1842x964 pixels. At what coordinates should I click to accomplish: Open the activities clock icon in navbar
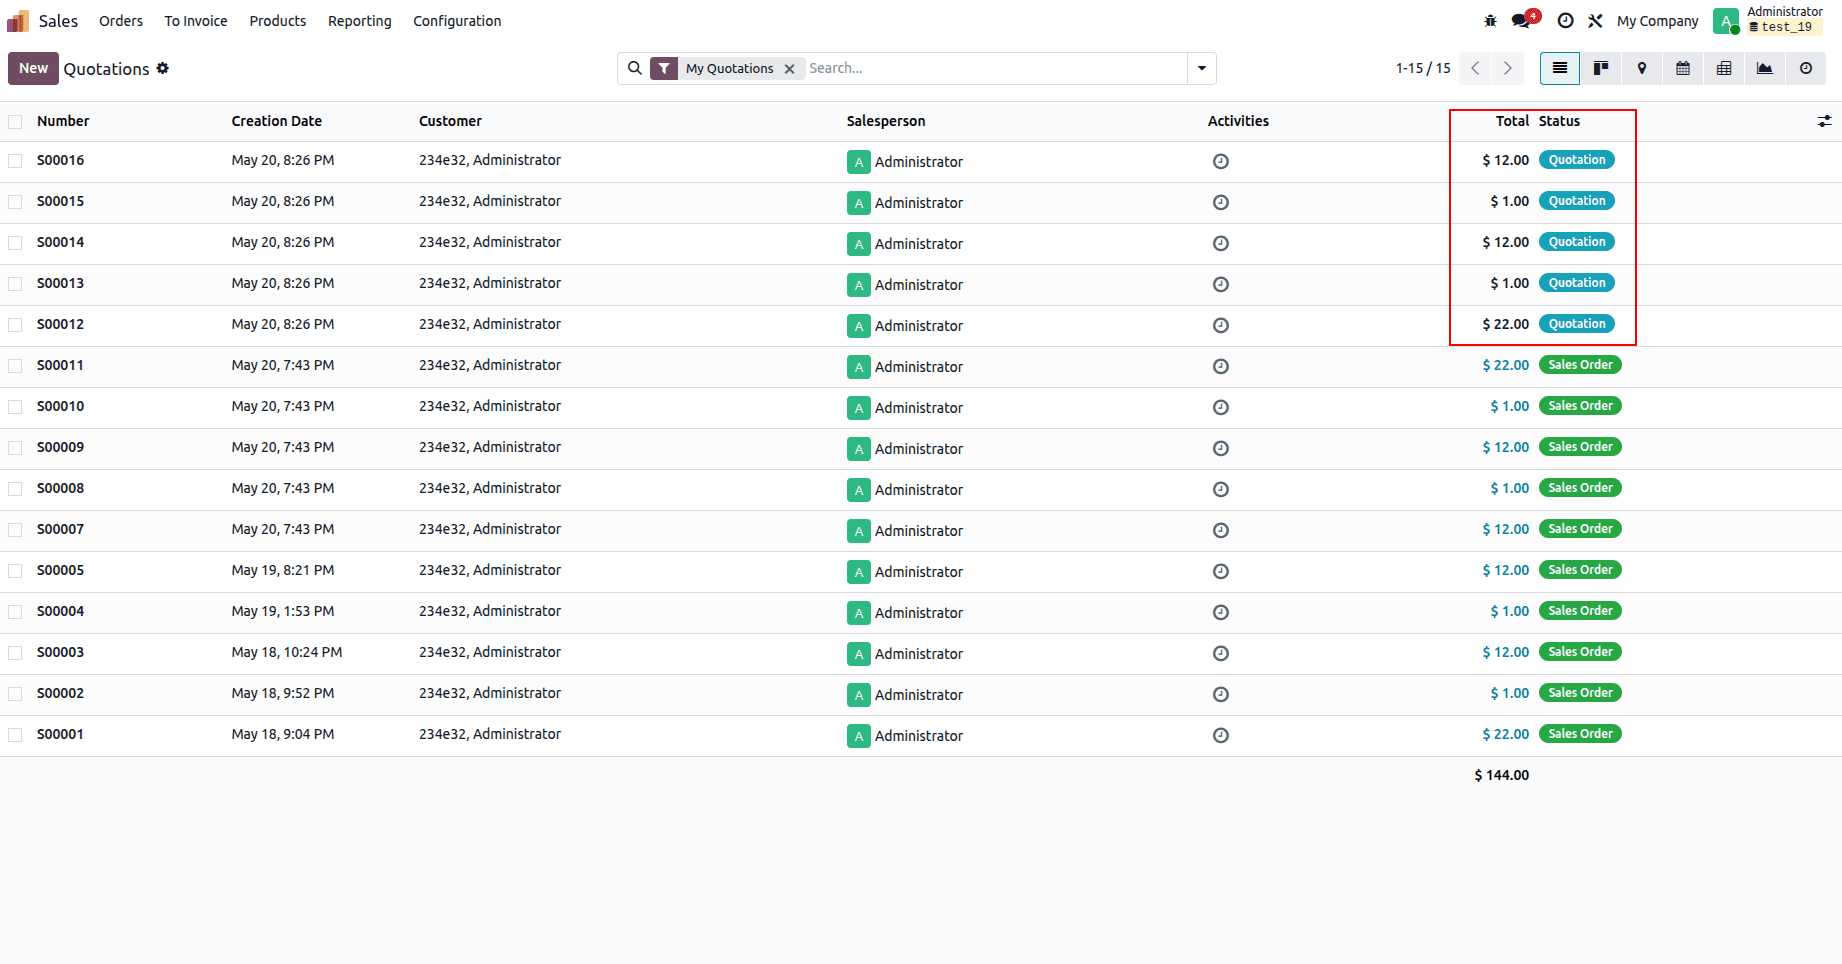coord(1566,21)
